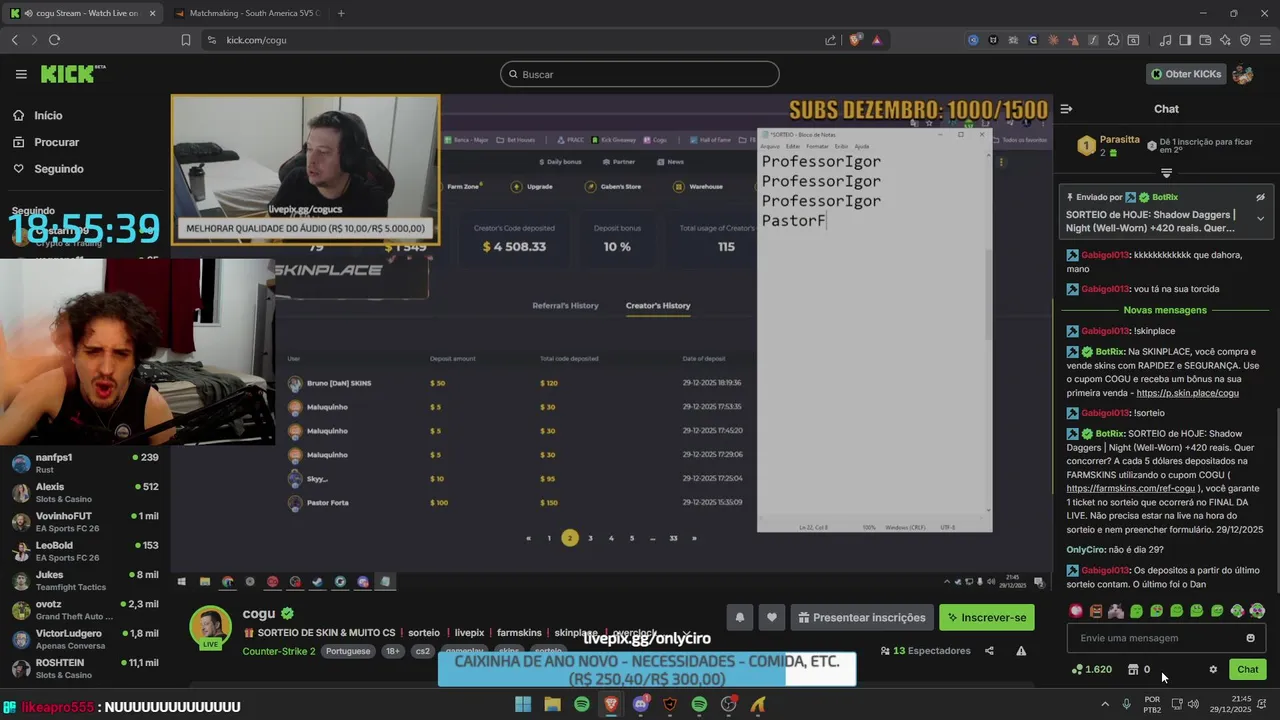
Task: Turn on notifications with bell button
Action: (740, 617)
